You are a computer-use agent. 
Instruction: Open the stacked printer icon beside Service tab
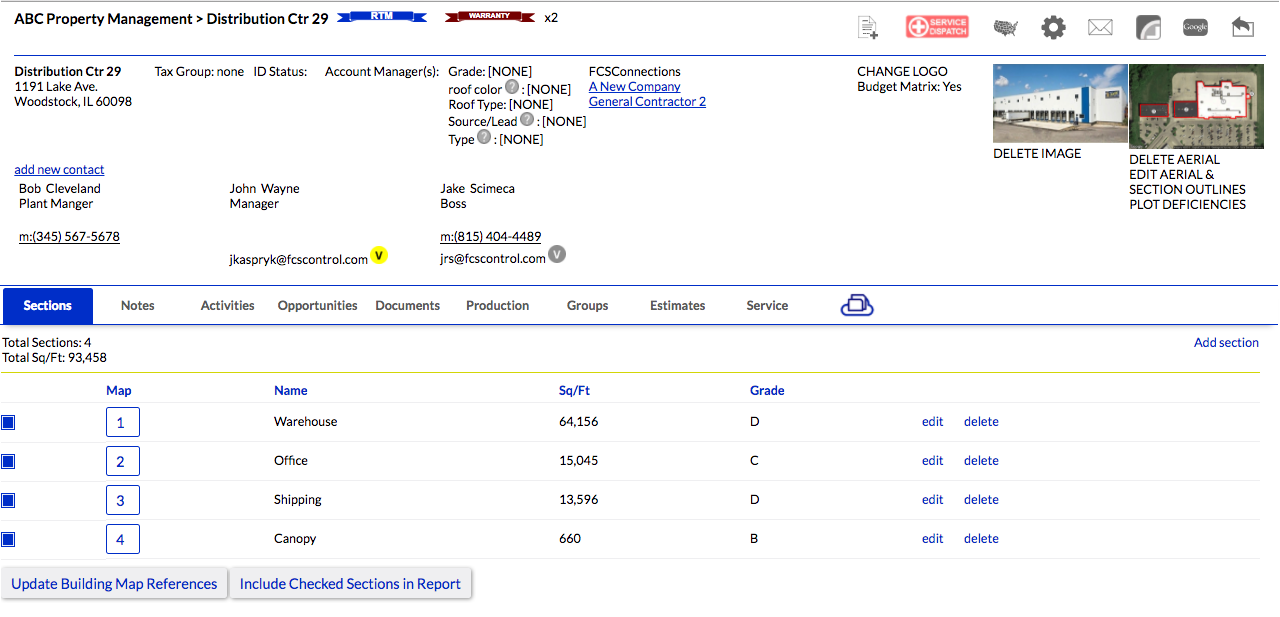point(857,306)
